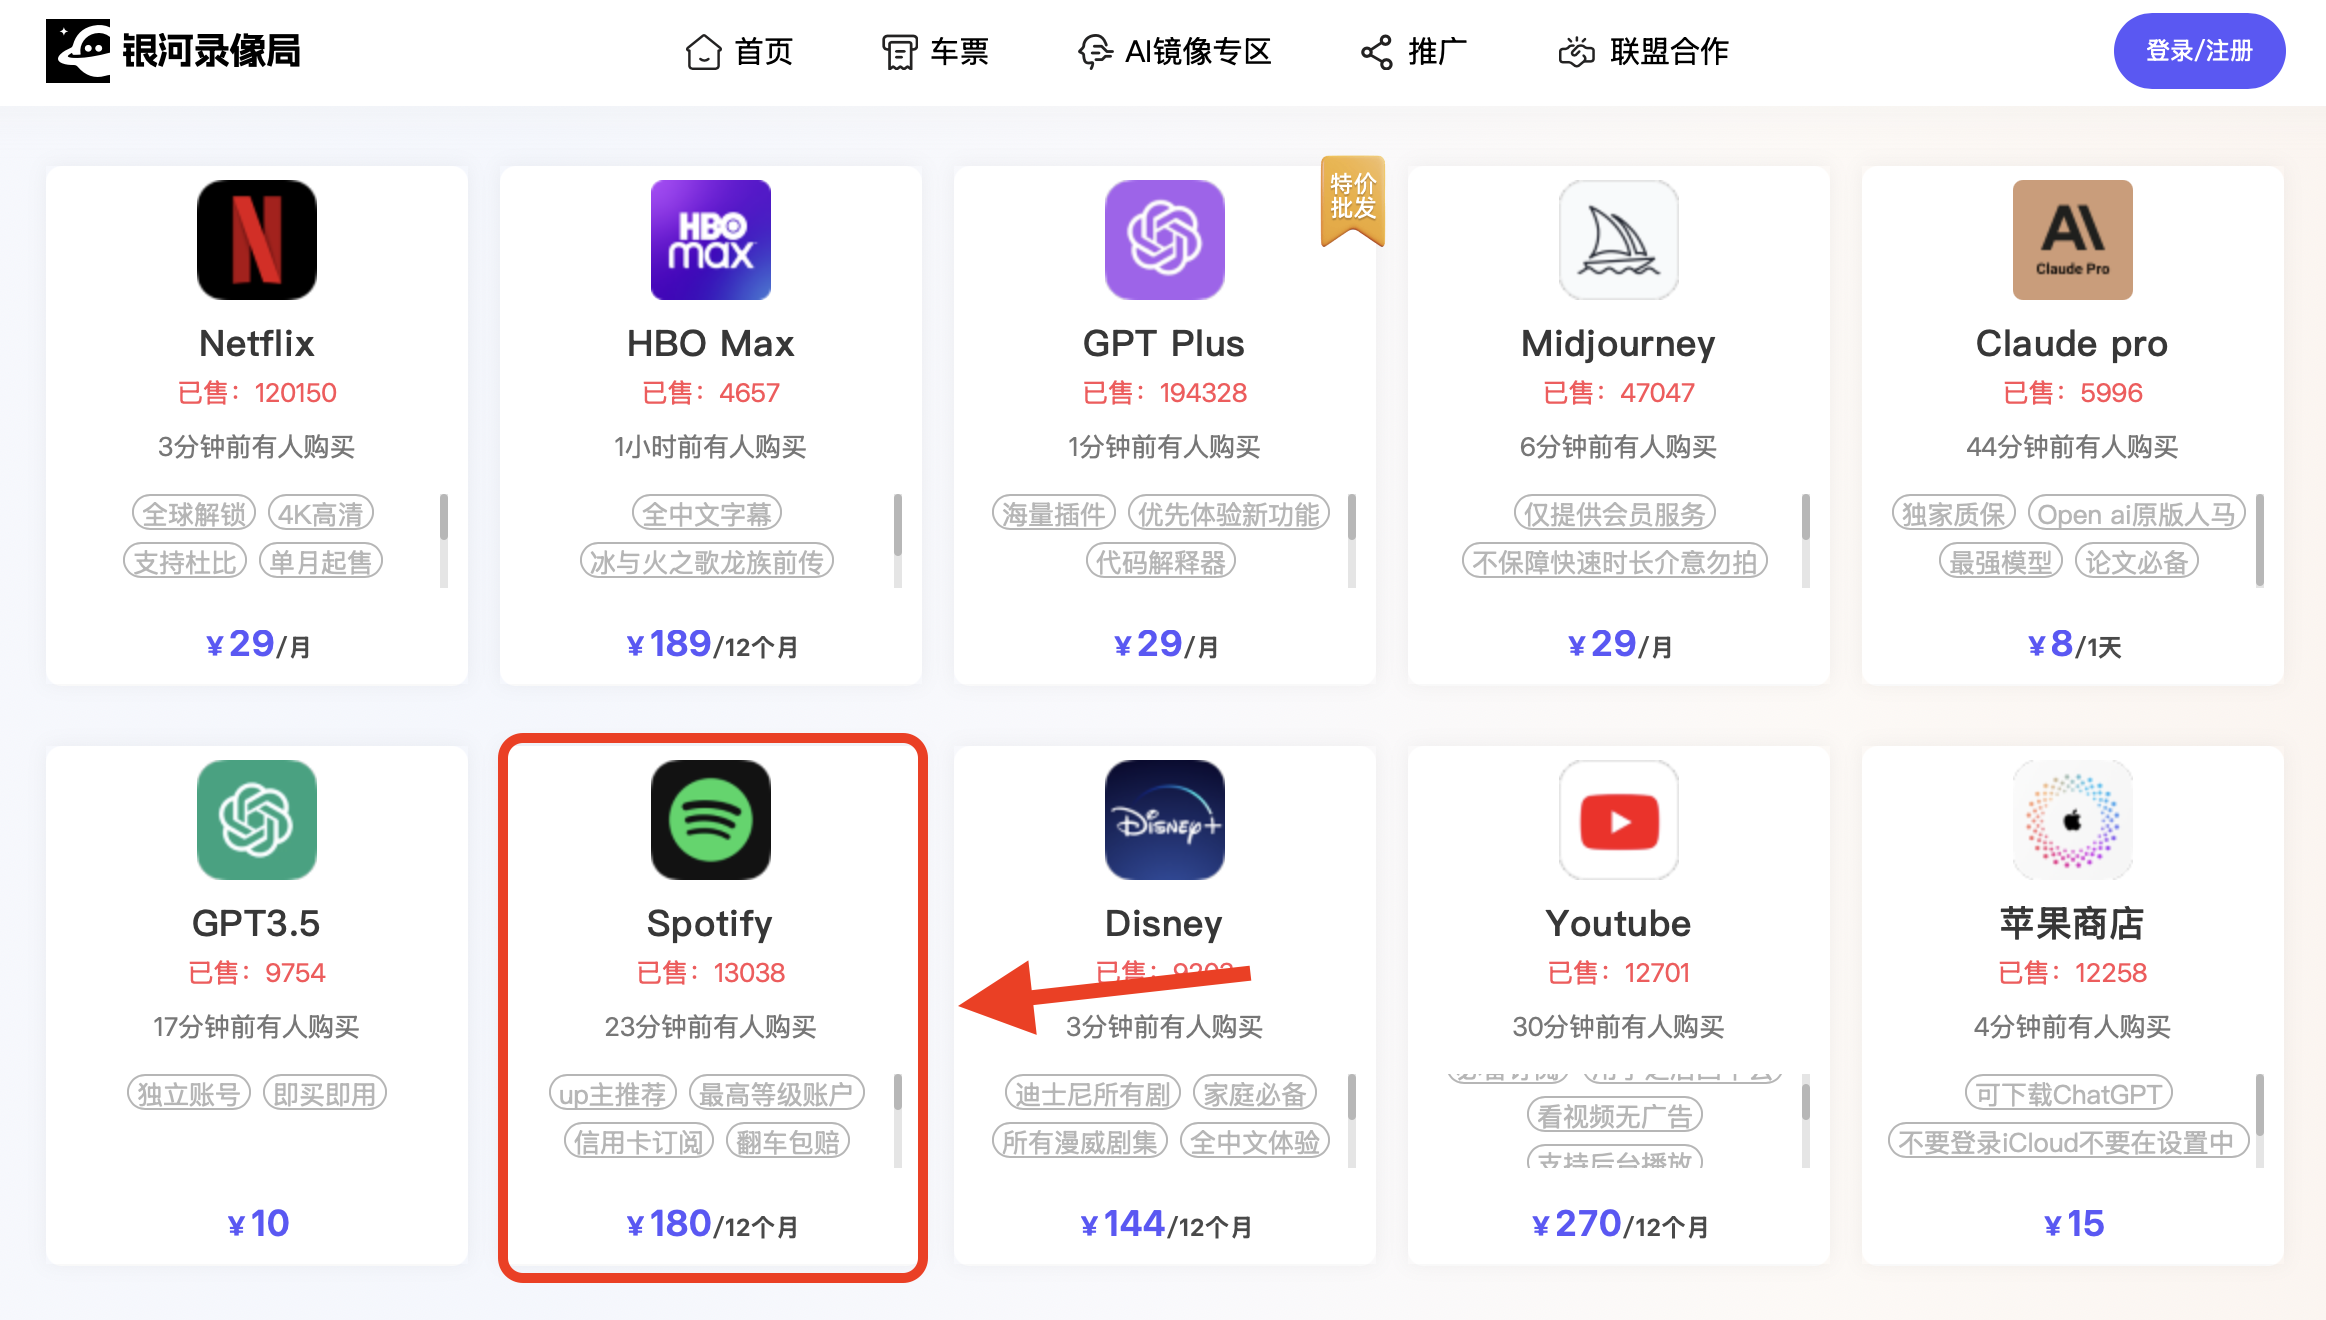This screenshot has width=2326, height=1320.
Task: Click 4分钟前有人购买 on 苹果商店 card
Action: click(x=2072, y=1027)
